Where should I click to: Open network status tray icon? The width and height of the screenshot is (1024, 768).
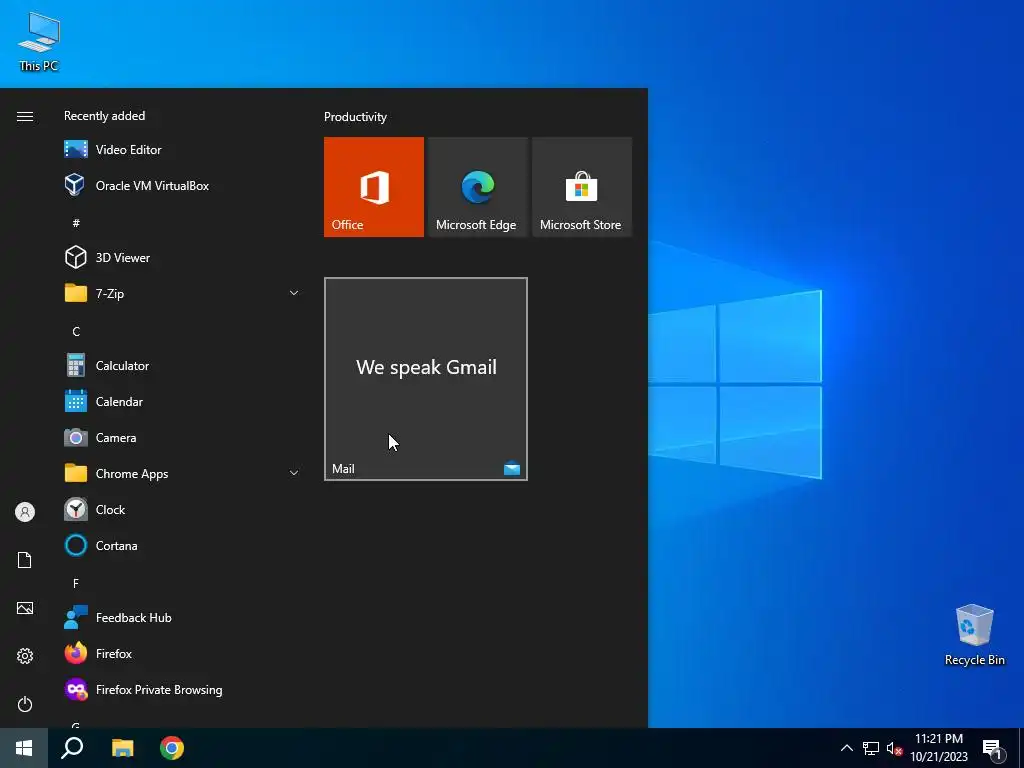(x=871, y=748)
